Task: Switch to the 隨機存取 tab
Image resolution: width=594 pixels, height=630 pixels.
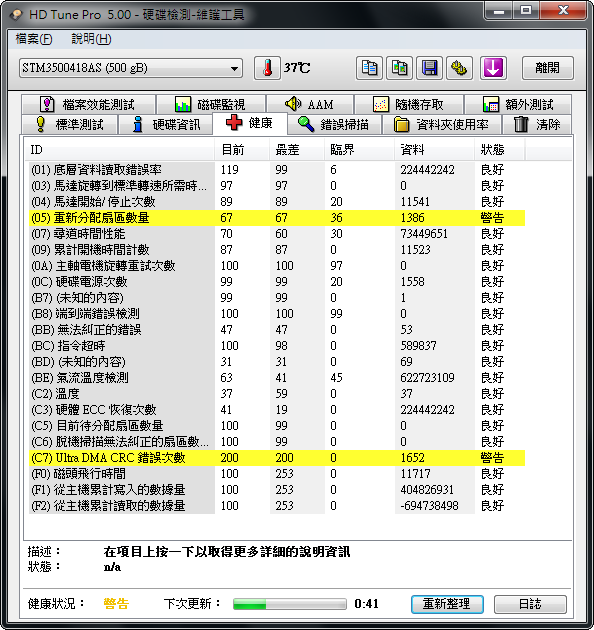Action: [x=410, y=104]
